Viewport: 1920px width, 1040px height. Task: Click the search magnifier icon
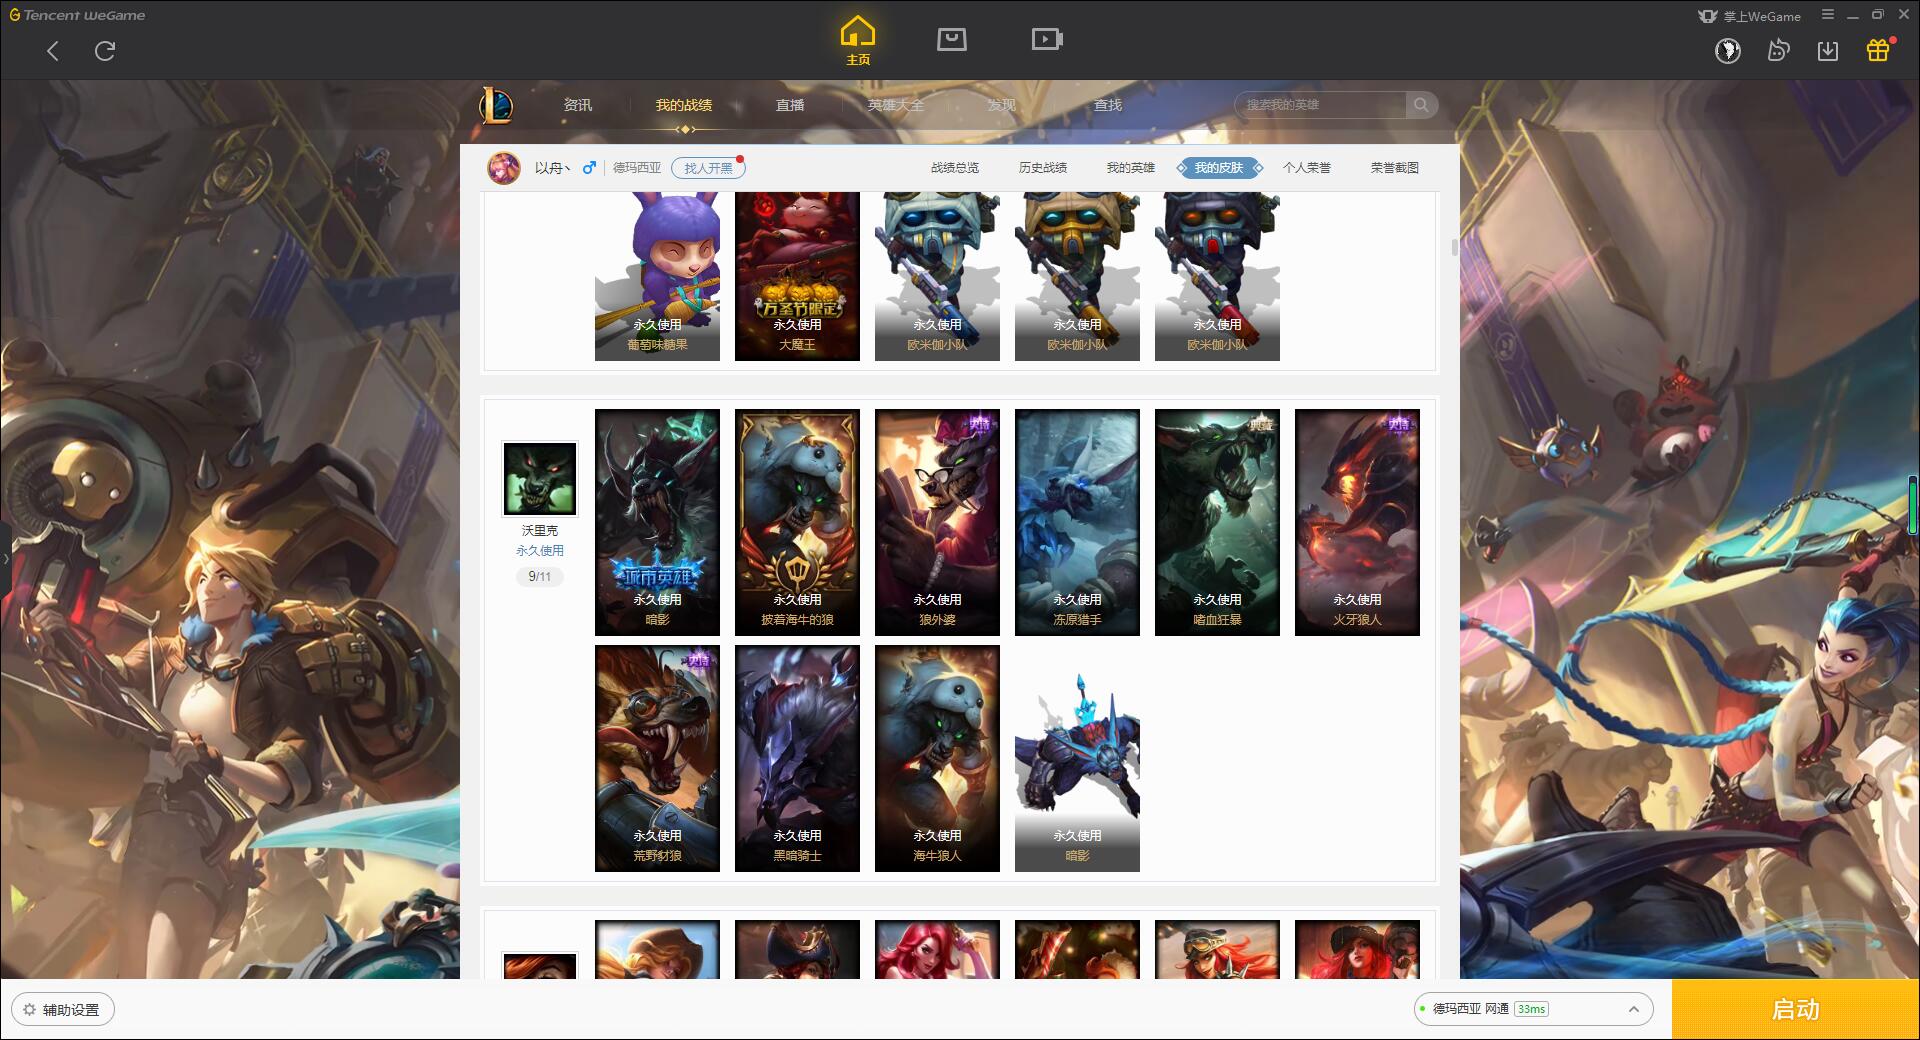pyautogui.click(x=1421, y=105)
